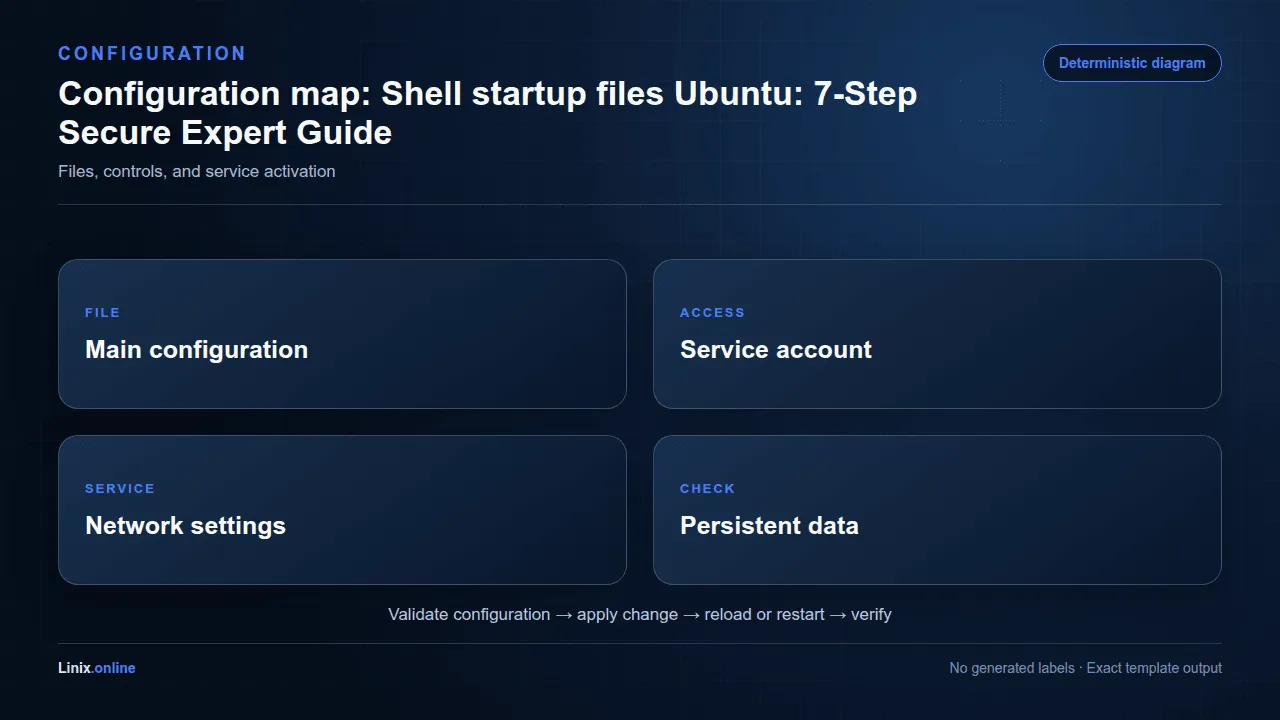1280x720 pixels.
Task: Select the Persistent data card
Action: coord(937,510)
